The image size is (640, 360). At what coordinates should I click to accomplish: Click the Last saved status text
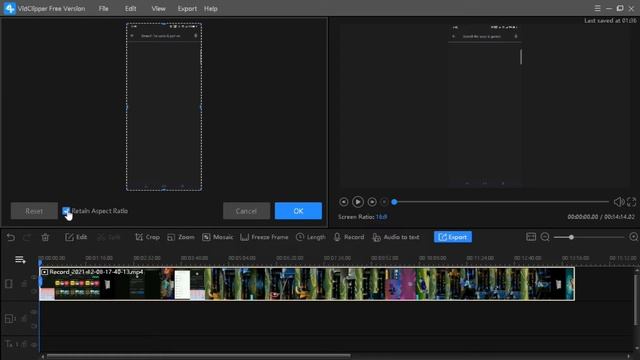point(610,20)
